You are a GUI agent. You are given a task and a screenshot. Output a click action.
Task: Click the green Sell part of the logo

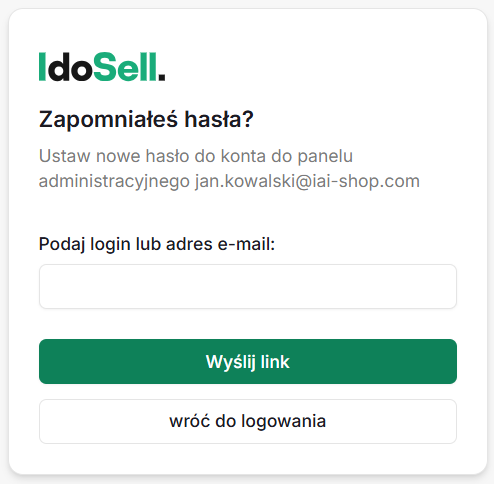click(125, 67)
